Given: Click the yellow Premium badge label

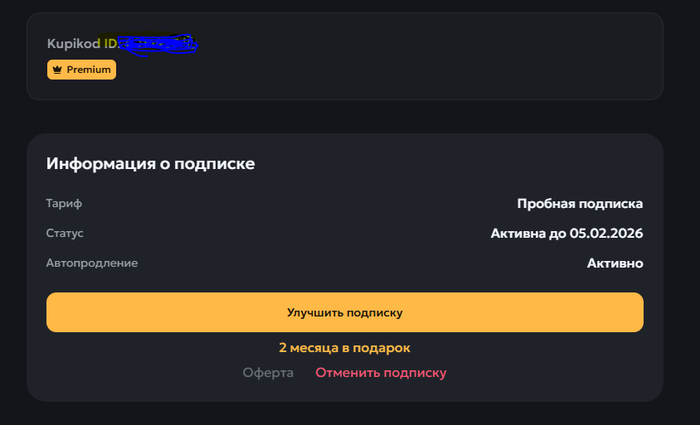Looking at the screenshot, I should pyautogui.click(x=88, y=70).
